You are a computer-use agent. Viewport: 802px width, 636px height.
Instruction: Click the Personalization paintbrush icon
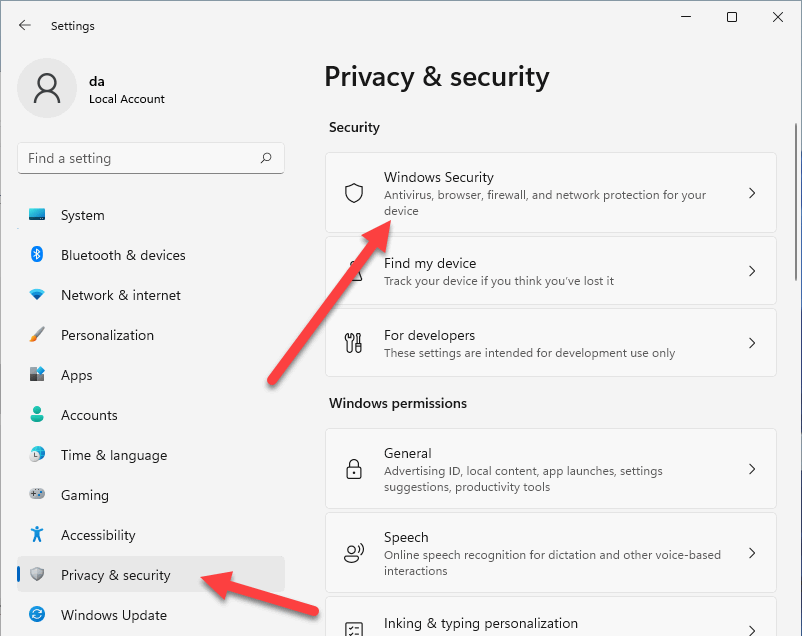37,335
